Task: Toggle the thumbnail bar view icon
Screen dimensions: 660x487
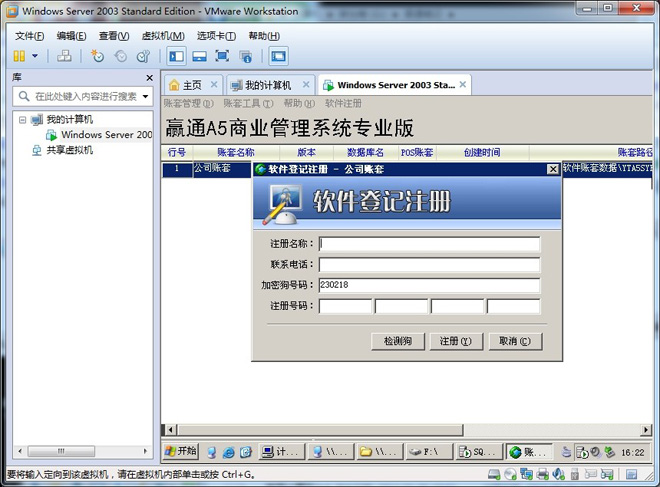Action: [199, 56]
